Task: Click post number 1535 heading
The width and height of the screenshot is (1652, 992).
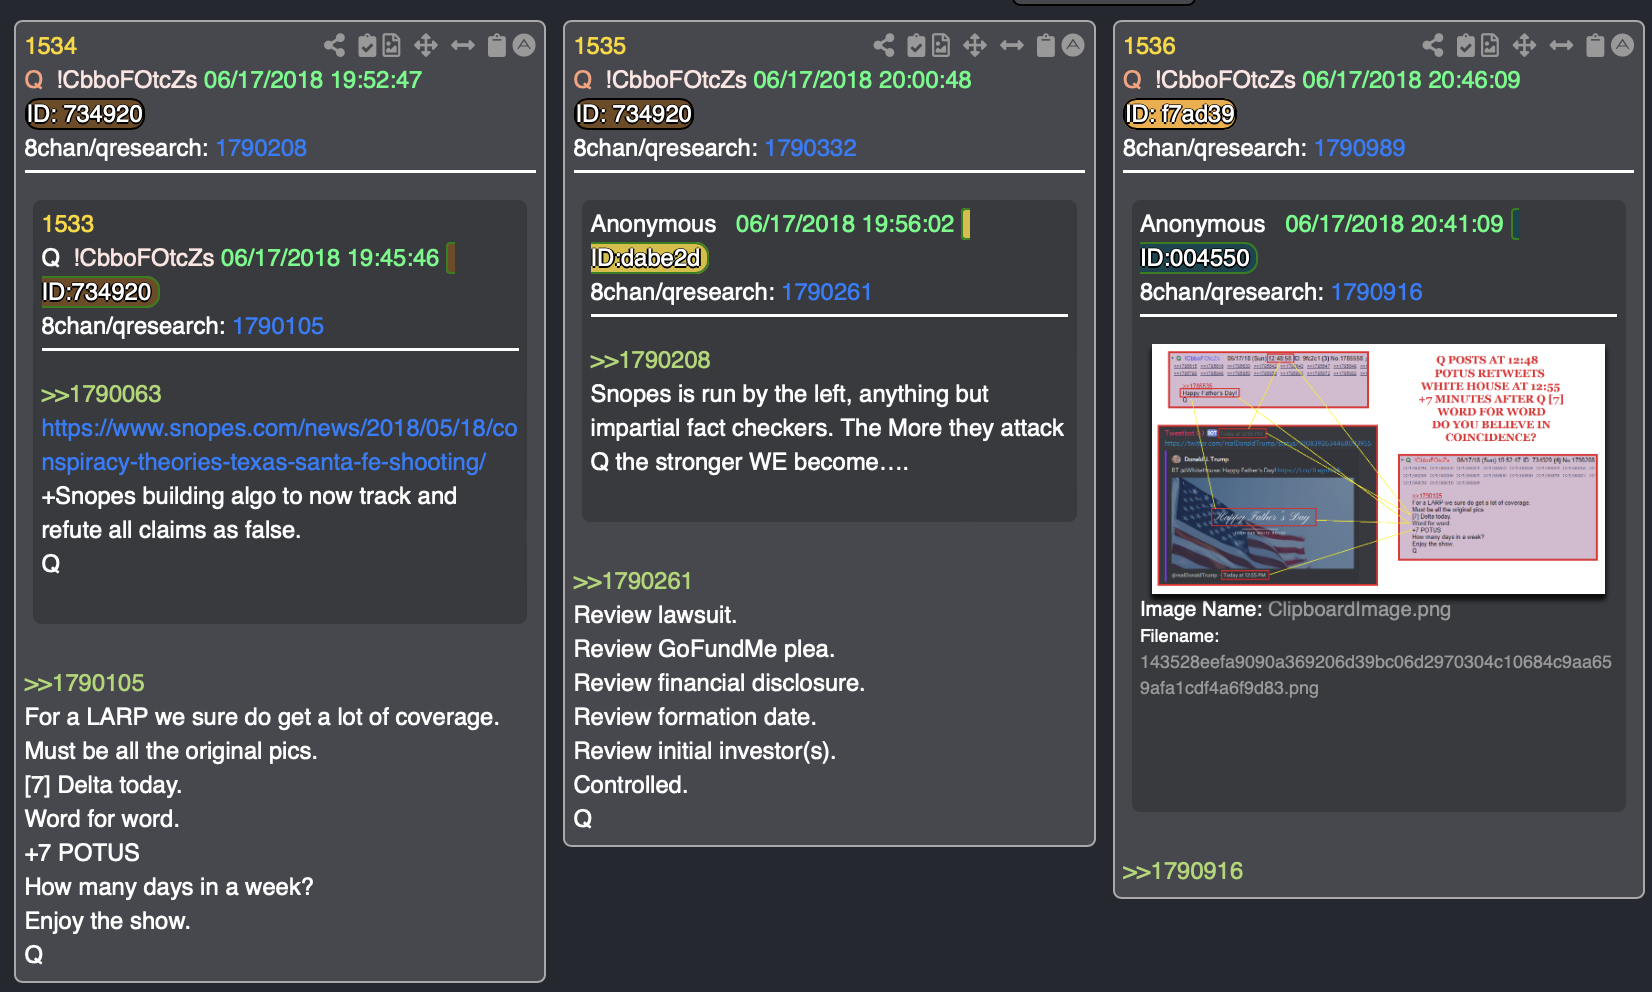Action: [x=600, y=46]
